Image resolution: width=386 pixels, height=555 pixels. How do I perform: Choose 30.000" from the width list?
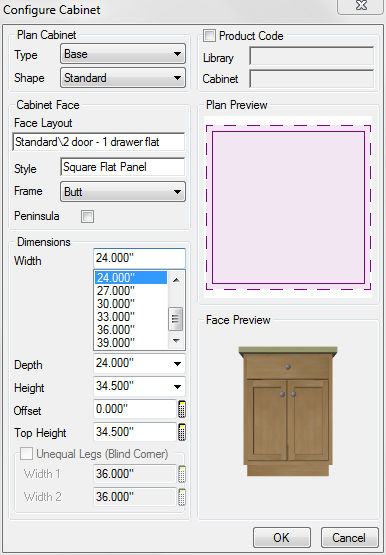(131, 304)
